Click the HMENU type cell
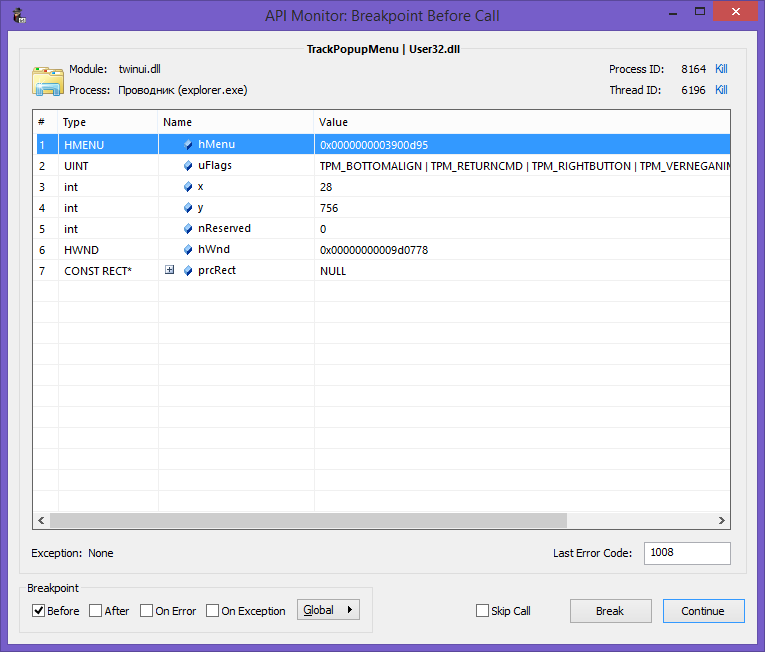Screen dimensions: 765x652 click(x=108, y=145)
